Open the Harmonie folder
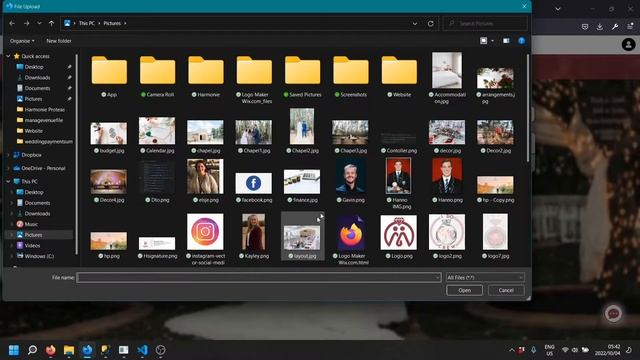Viewport: 640px width, 360px height. 206,71
